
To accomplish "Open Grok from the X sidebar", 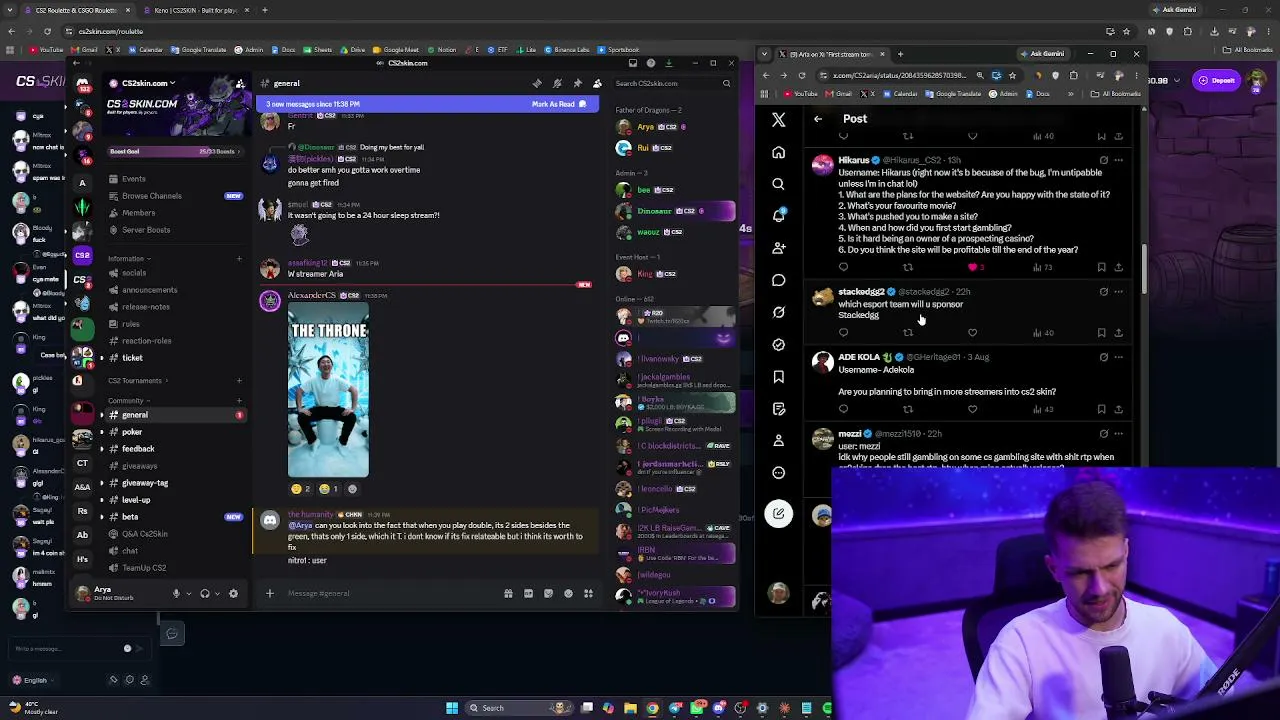I will [778, 312].
